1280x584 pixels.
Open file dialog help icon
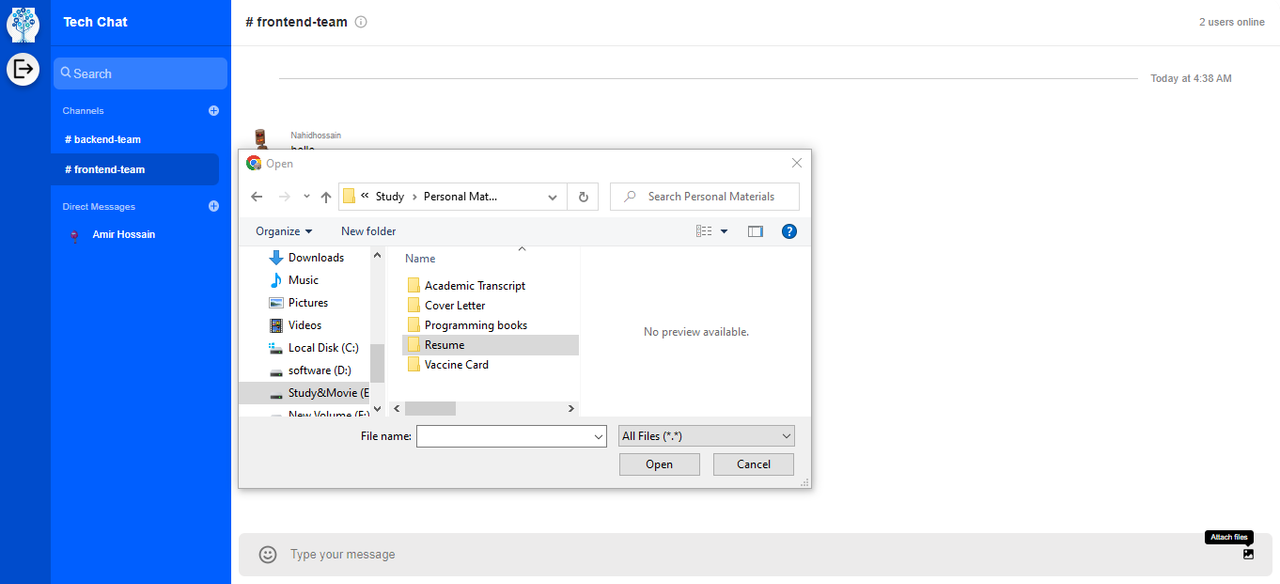point(789,231)
